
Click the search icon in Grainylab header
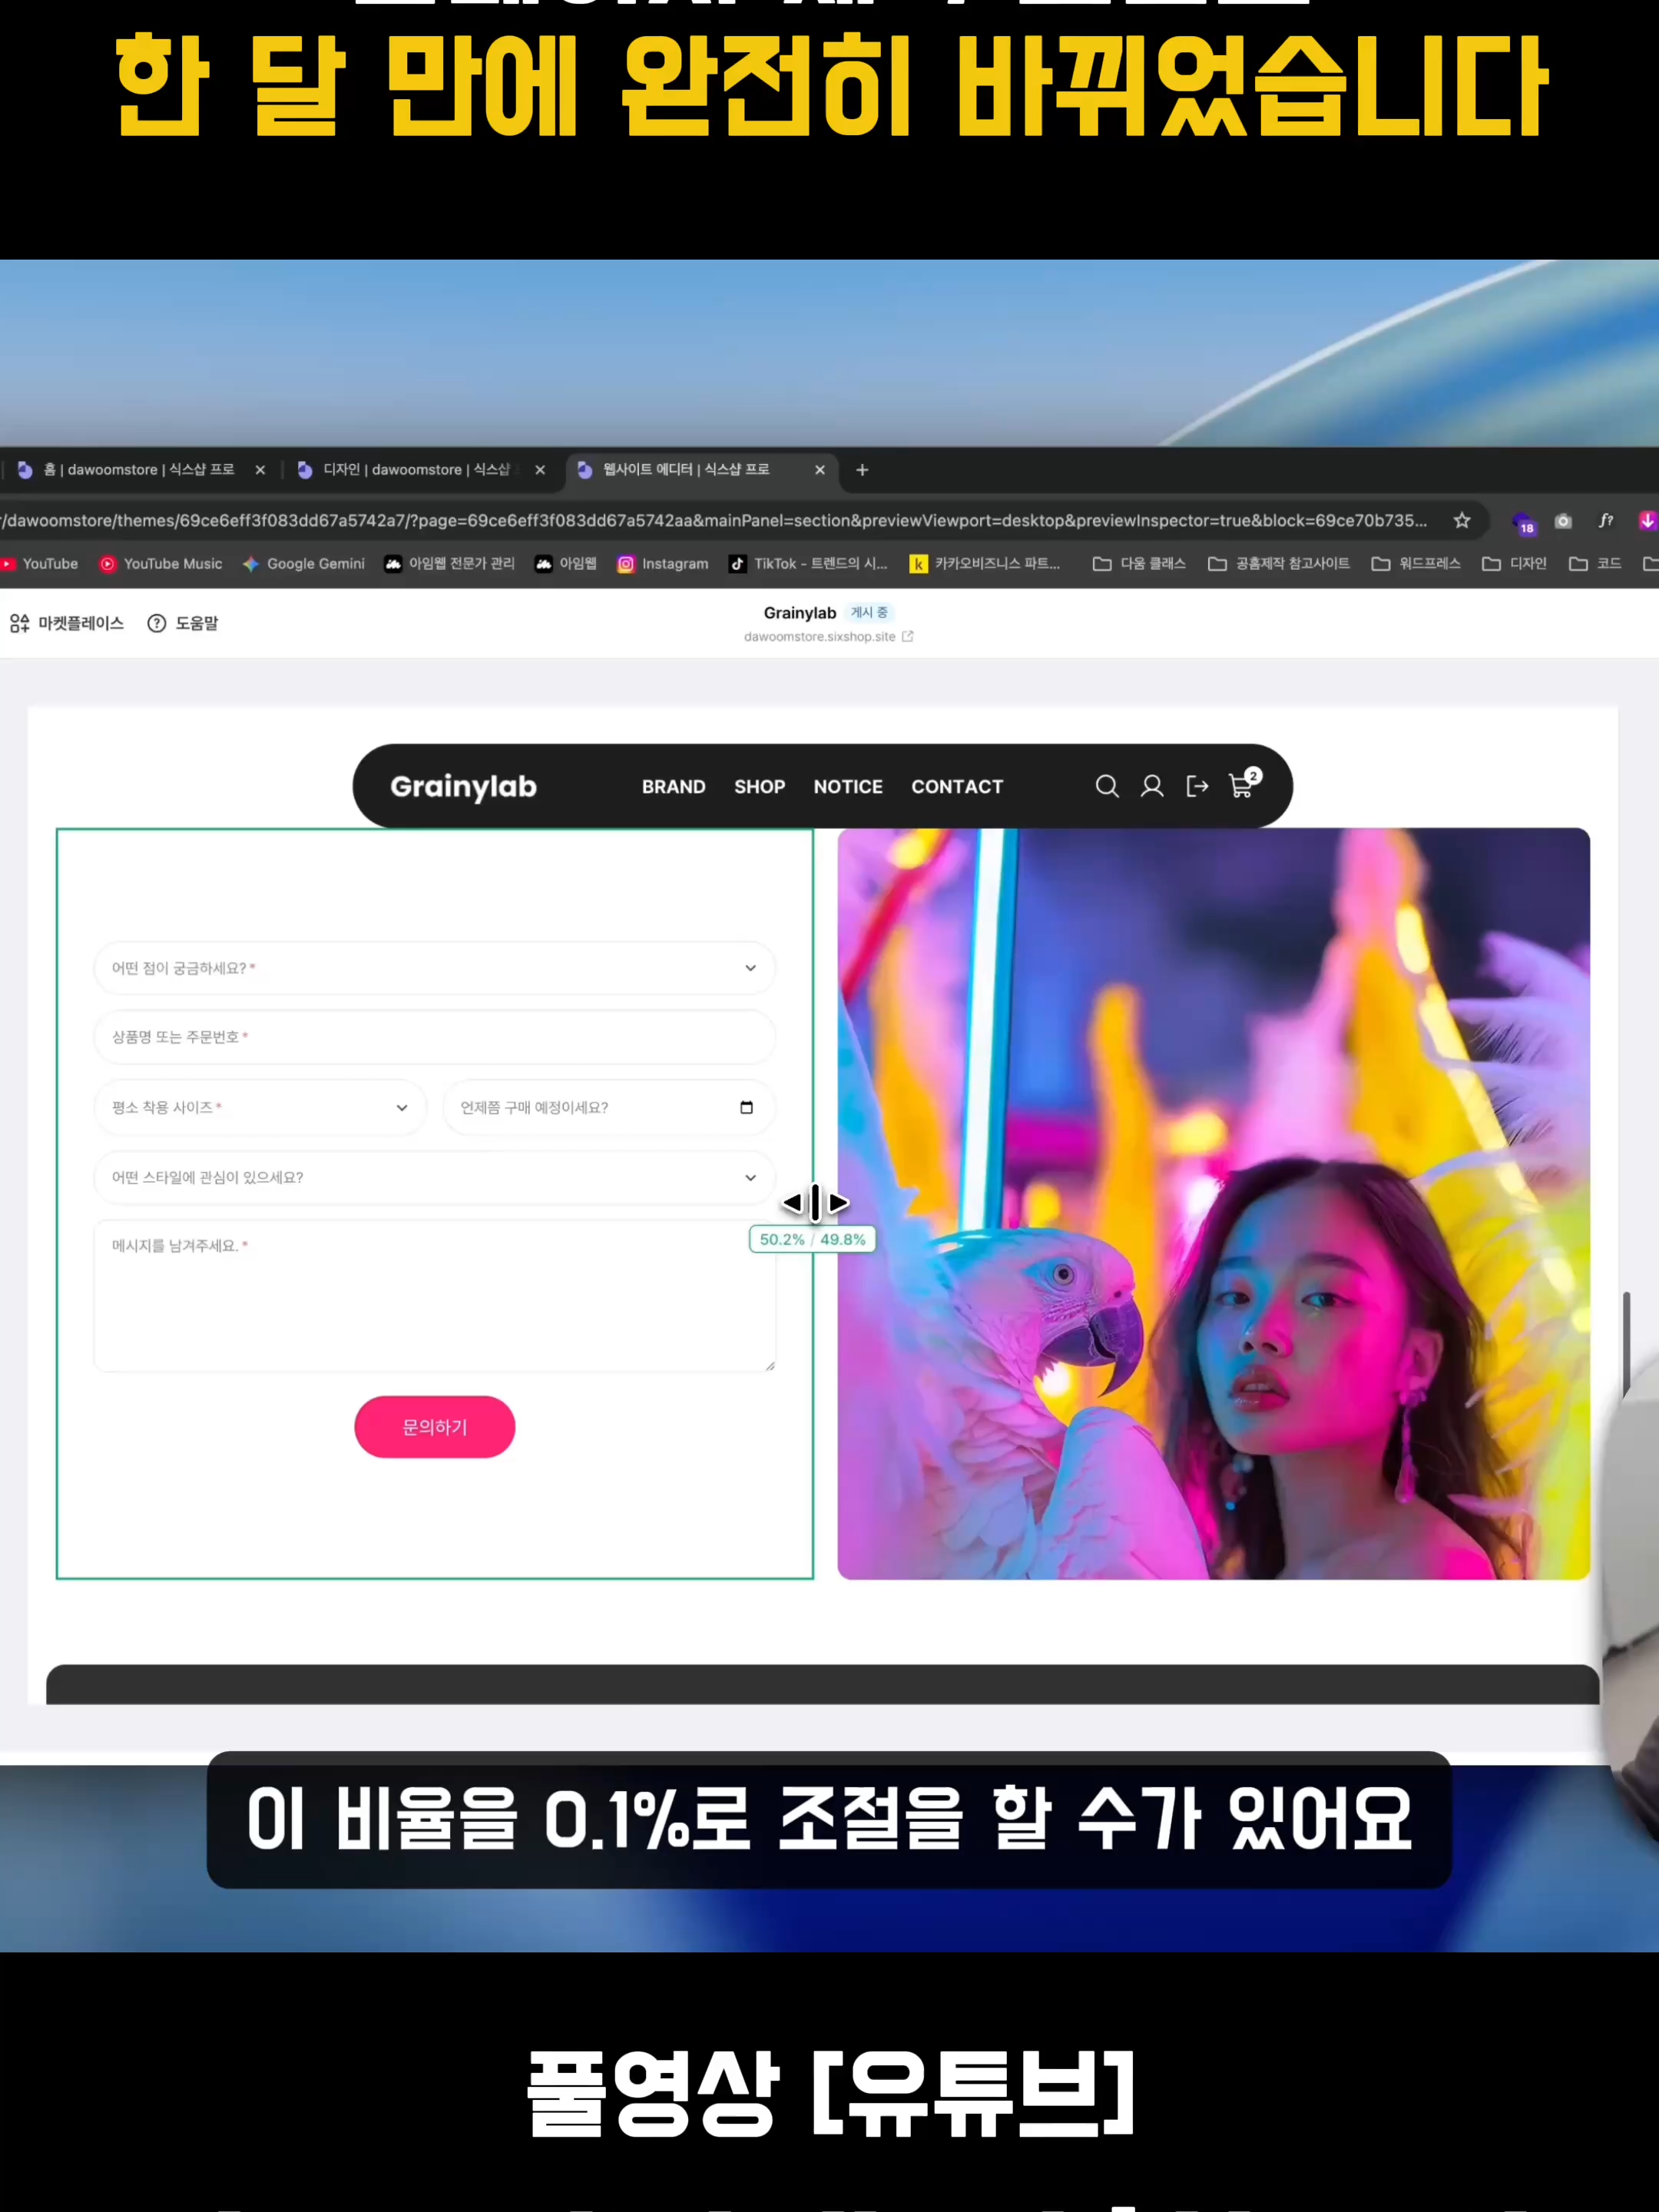point(1106,786)
